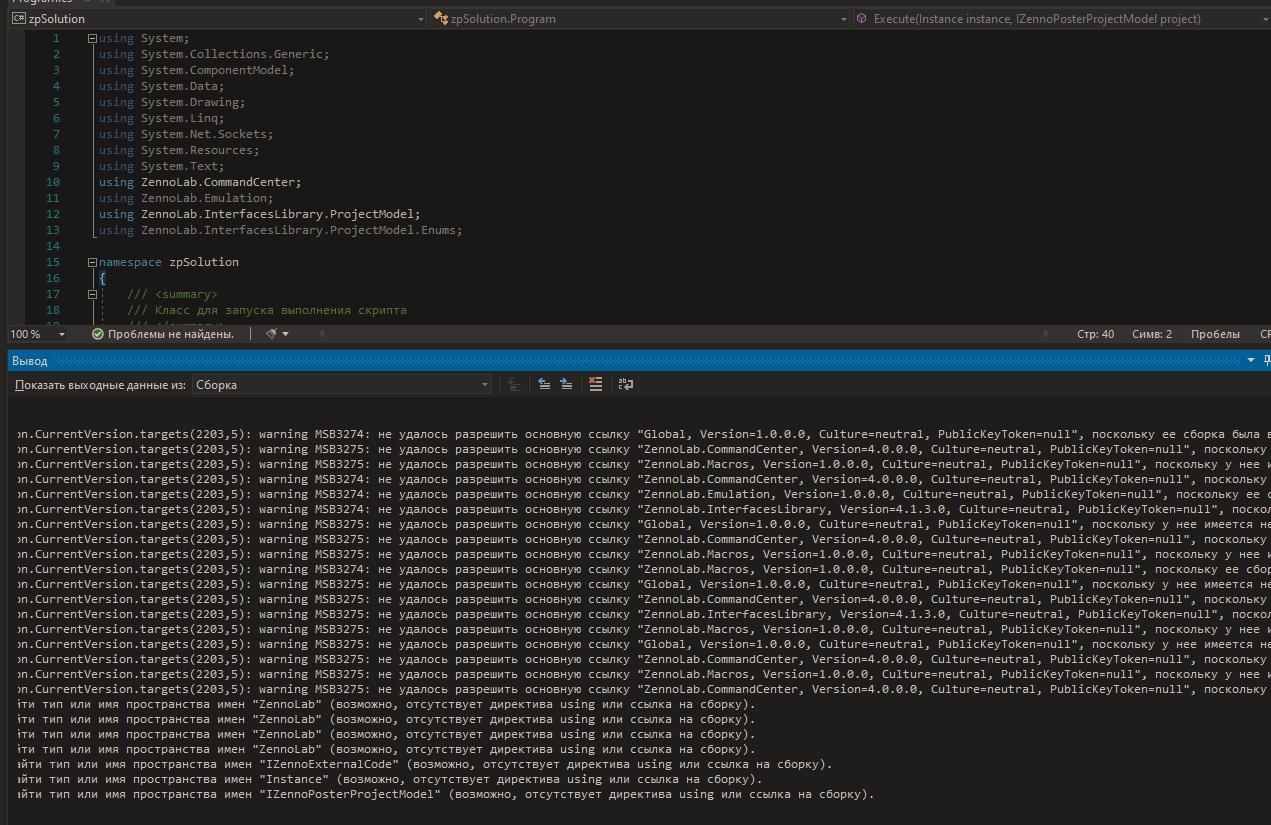
Task: Collapse the using directives block at line 1
Action: [x=92, y=38]
